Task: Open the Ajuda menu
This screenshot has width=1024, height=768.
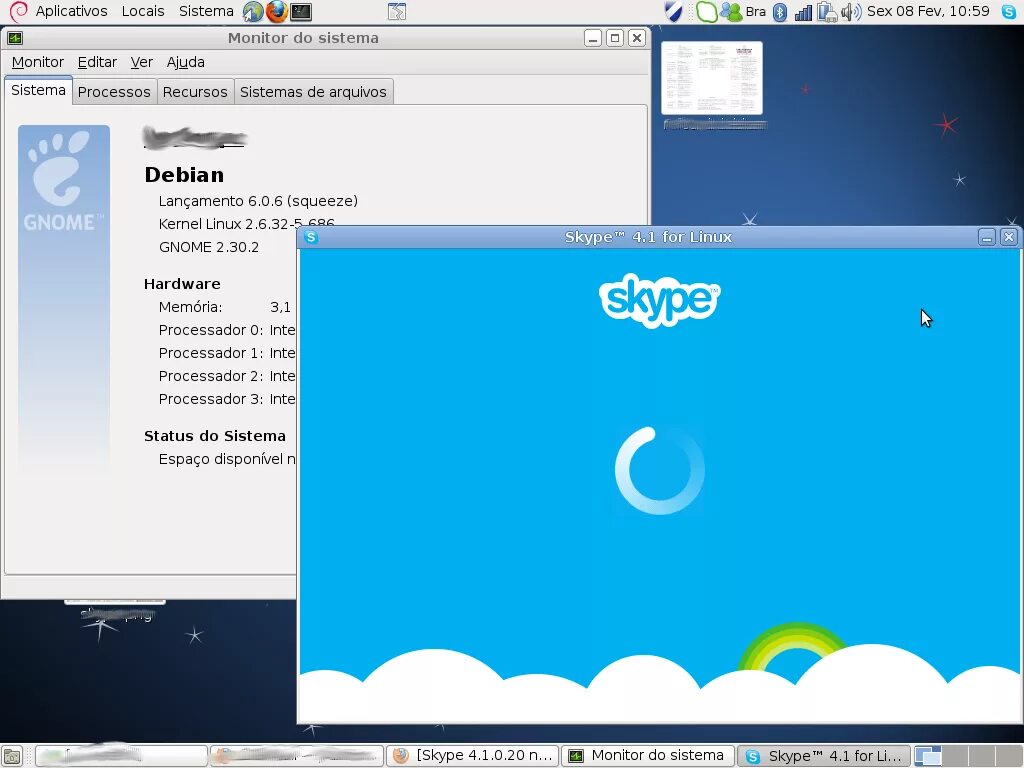Action: [185, 62]
